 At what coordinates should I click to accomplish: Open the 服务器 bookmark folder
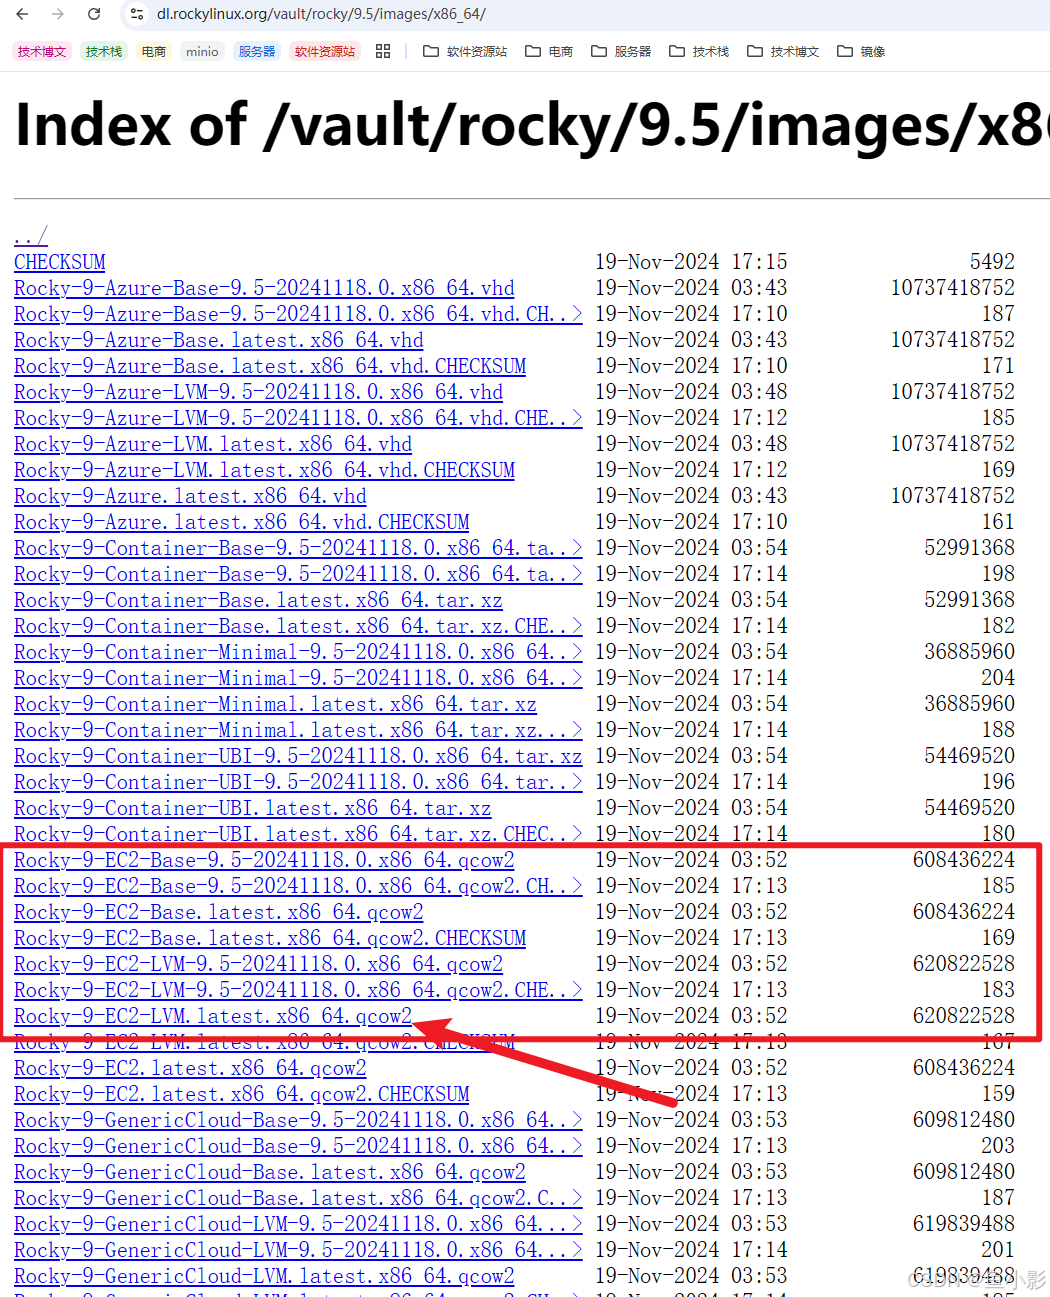click(621, 51)
